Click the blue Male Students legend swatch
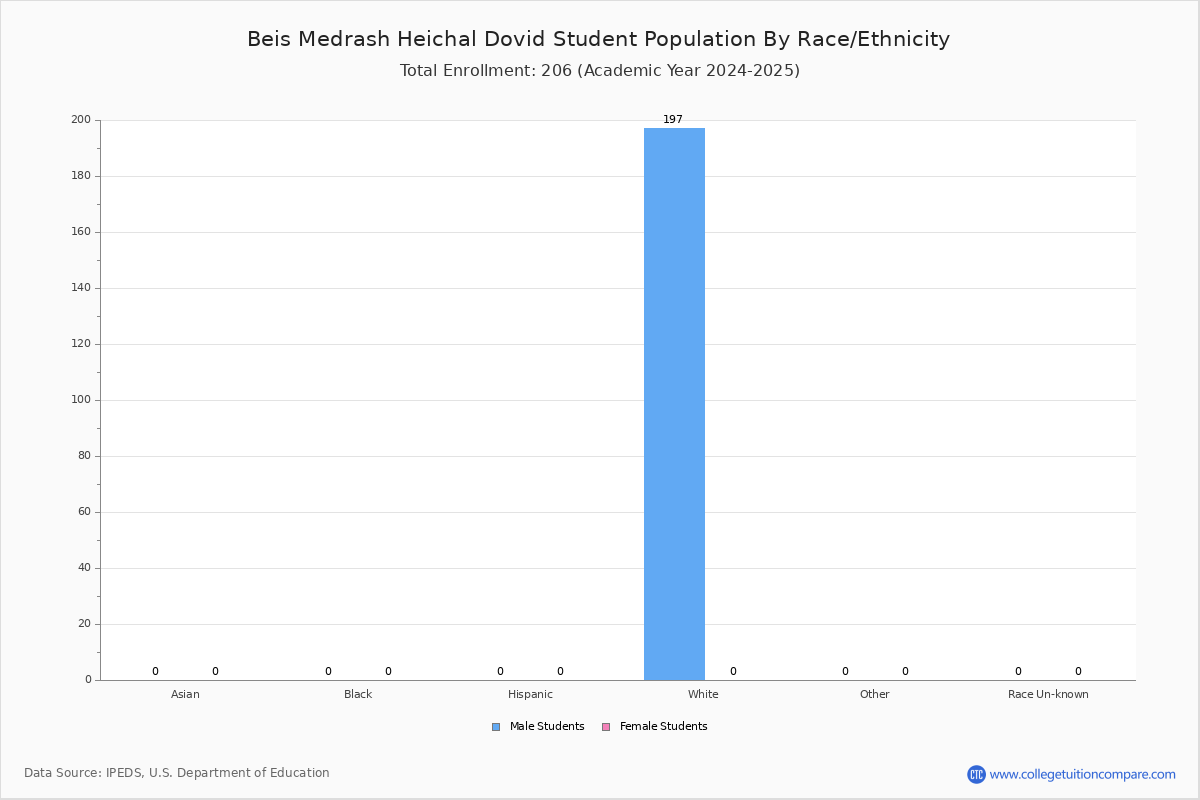Image resolution: width=1200 pixels, height=800 pixels. tap(496, 727)
